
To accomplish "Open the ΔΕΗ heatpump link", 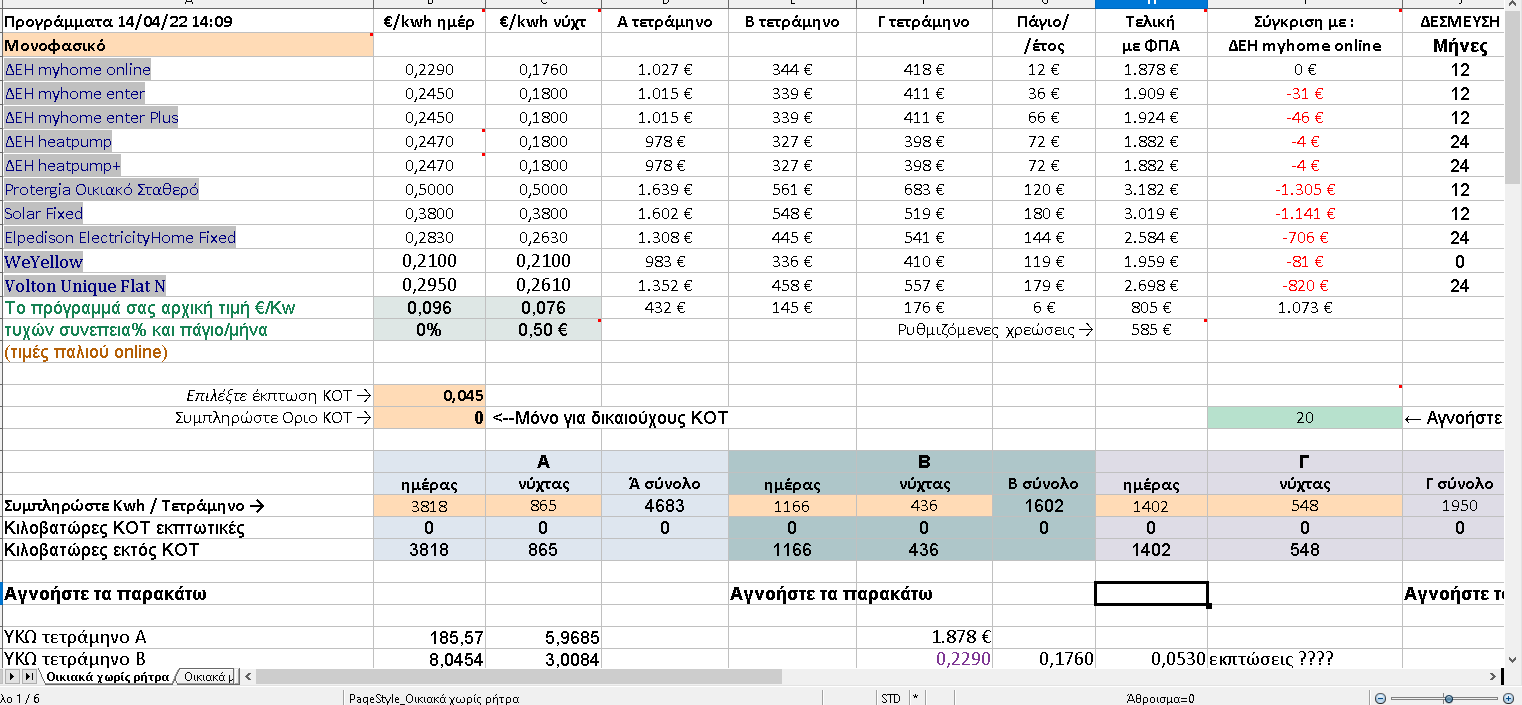I will (x=58, y=142).
